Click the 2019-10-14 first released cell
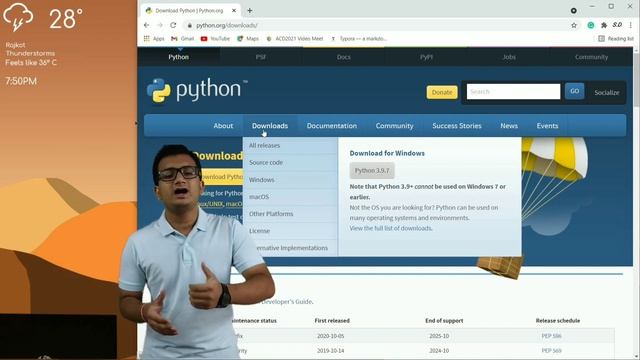 [331, 351]
